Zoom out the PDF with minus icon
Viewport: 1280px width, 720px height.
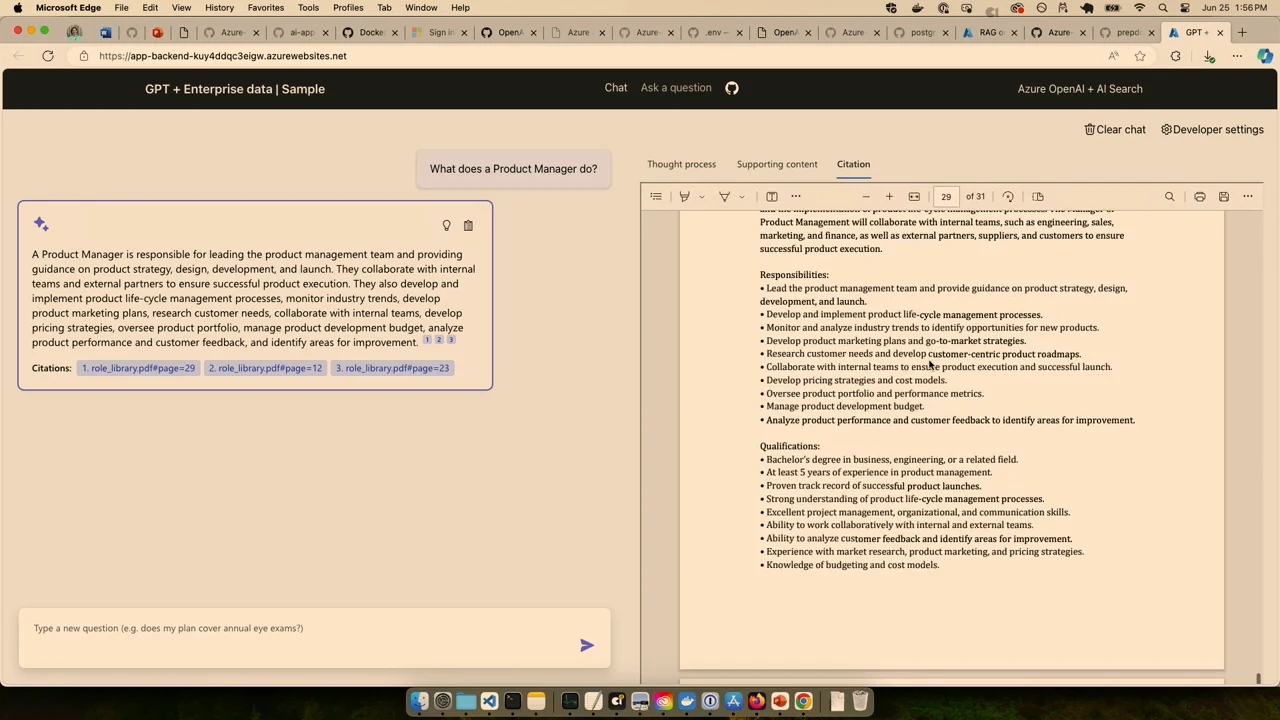[x=866, y=197]
